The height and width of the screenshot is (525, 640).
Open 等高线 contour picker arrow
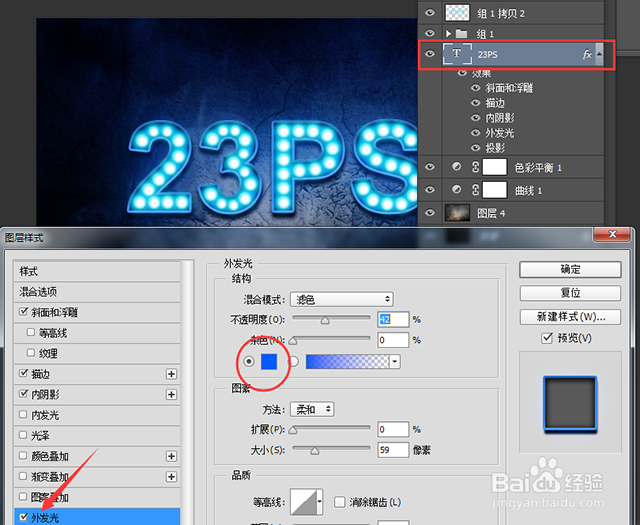pos(320,502)
